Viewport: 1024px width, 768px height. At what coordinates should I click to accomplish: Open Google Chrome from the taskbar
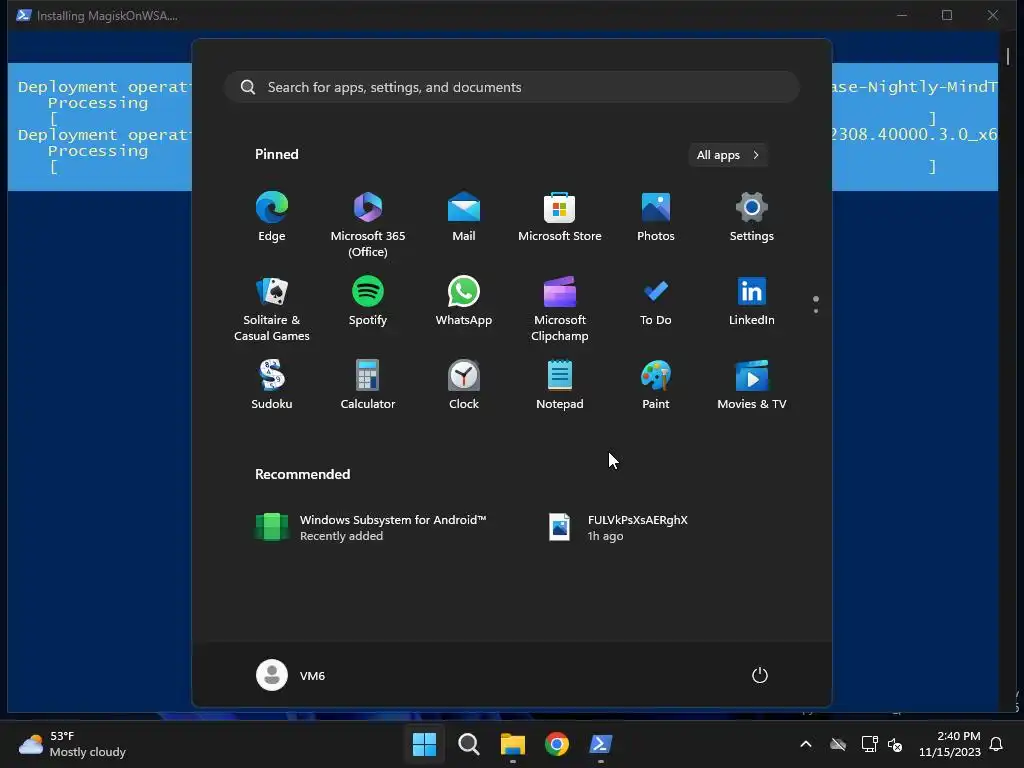point(557,744)
